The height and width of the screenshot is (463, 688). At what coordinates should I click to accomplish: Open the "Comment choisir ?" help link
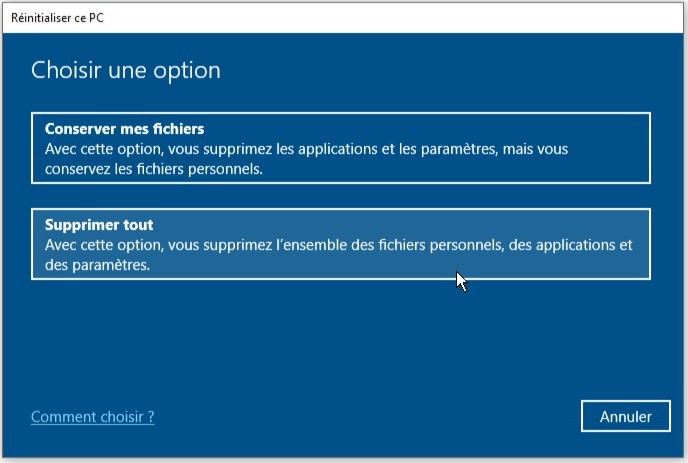[x=93, y=417]
